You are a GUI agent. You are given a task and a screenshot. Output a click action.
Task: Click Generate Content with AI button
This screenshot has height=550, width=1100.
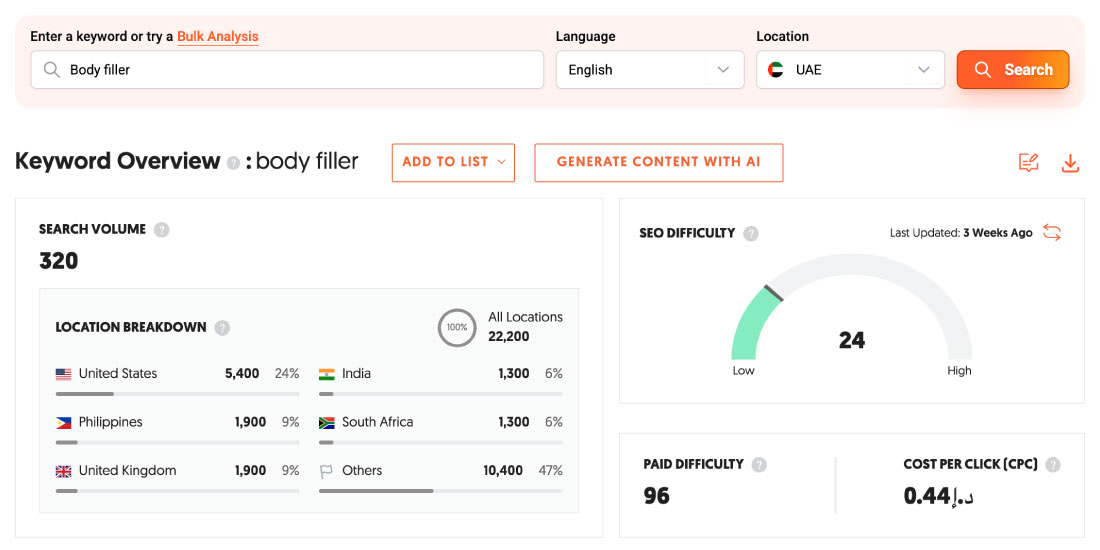click(x=658, y=162)
